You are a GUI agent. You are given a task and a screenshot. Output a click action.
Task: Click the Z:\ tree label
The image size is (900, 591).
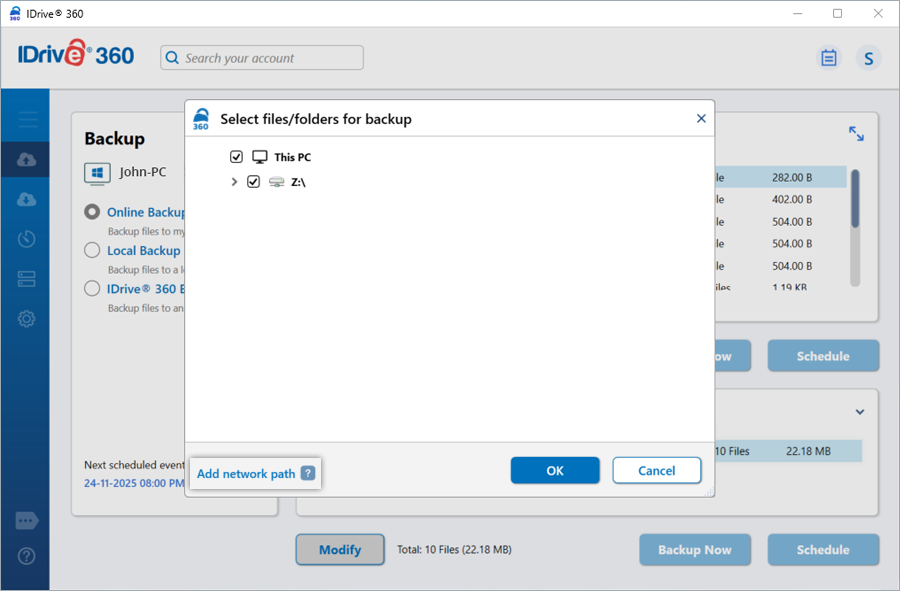pyautogui.click(x=298, y=182)
